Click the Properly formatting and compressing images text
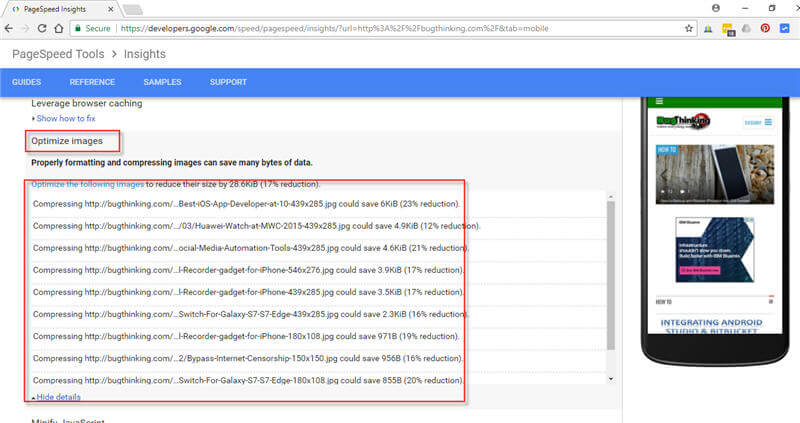 point(172,163)
